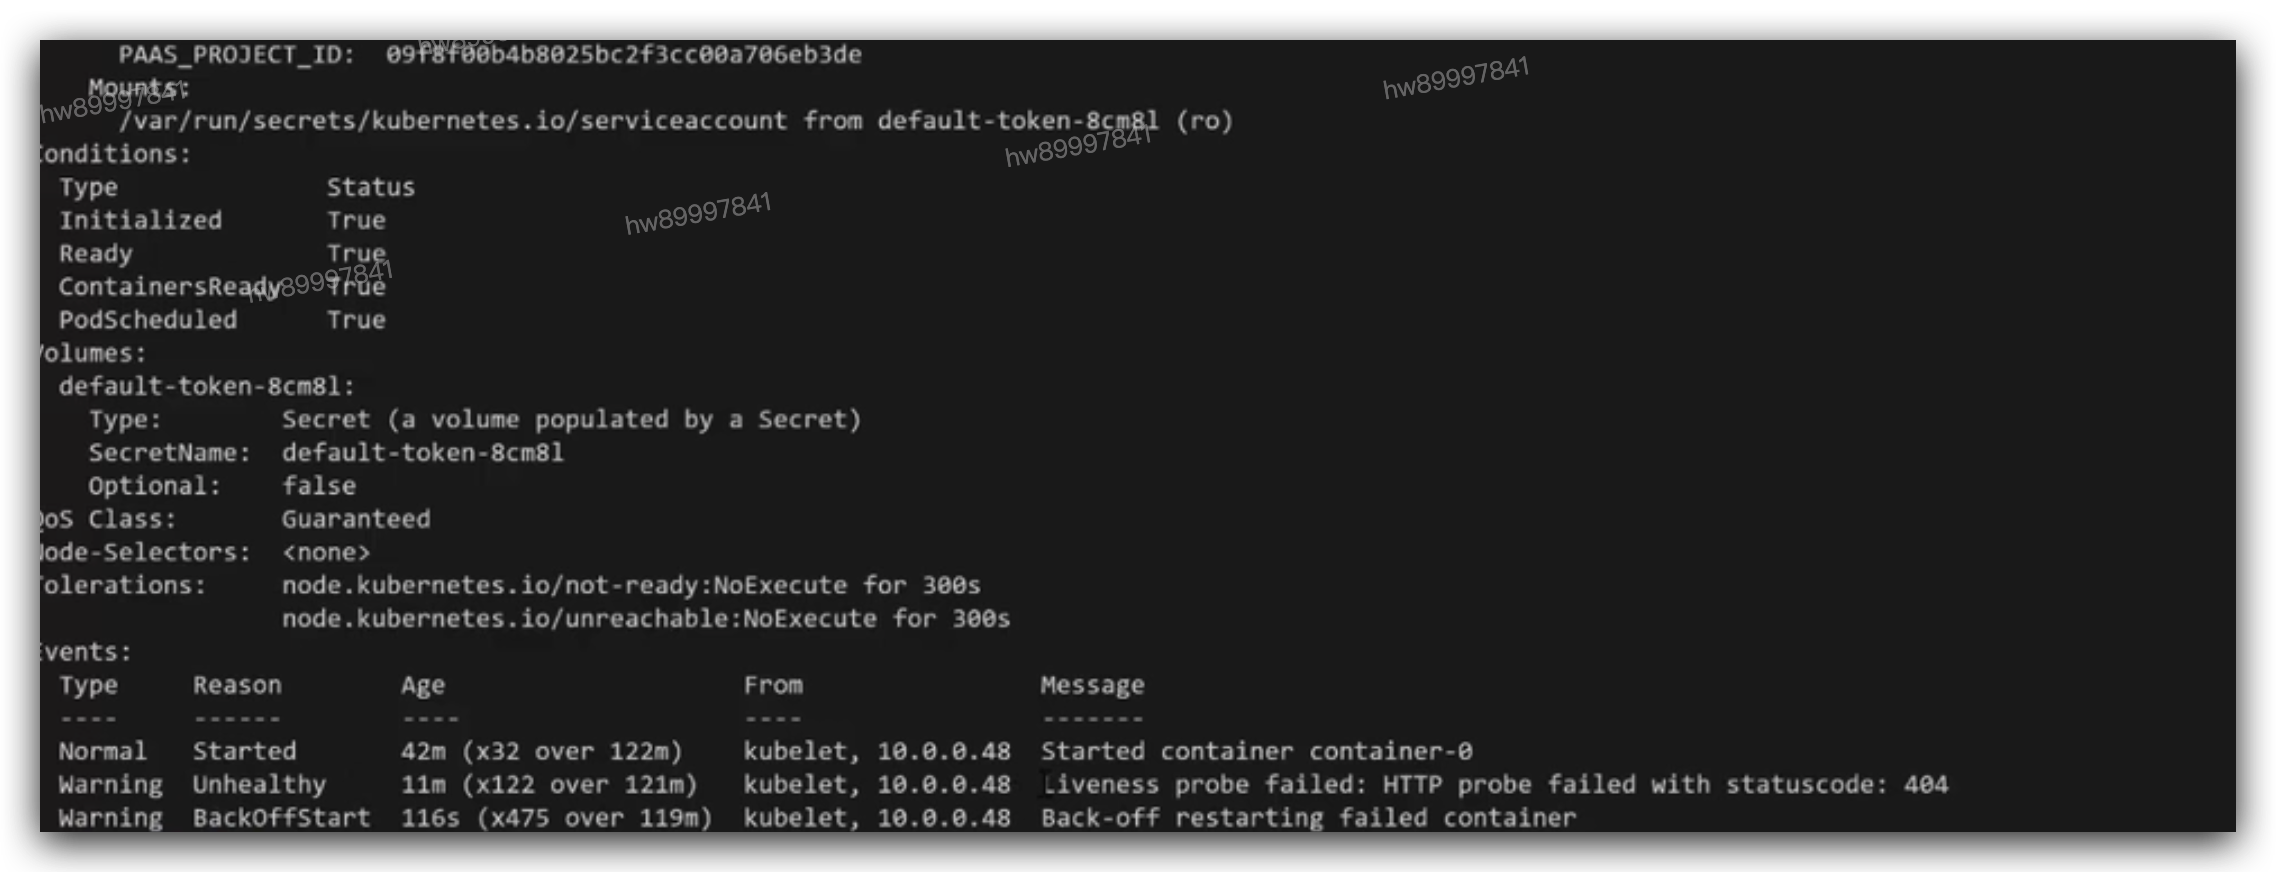This screenshot has width=2276, height=872.
Task: Click the PodScheduled condition text
Action: 148,320
